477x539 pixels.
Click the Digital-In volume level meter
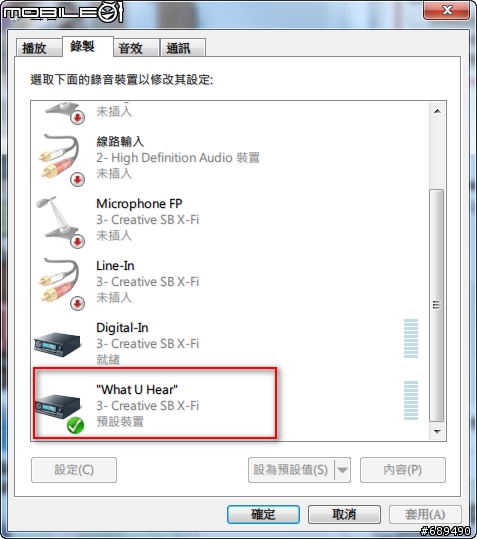[x=411, y=339]
